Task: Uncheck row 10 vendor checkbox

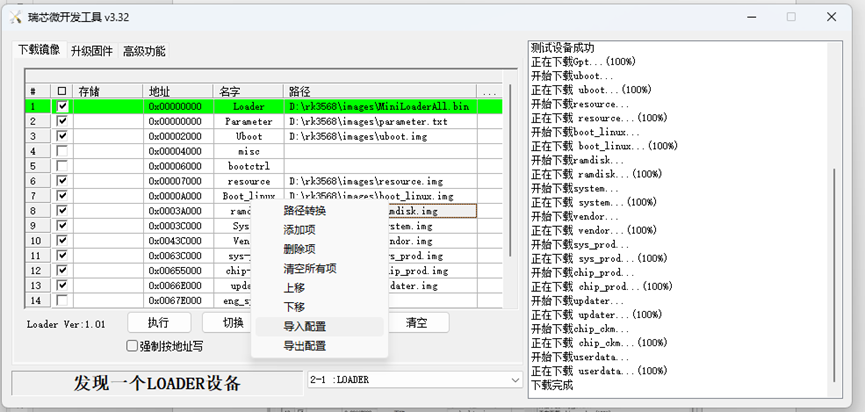Action: [x=63, y=240]
